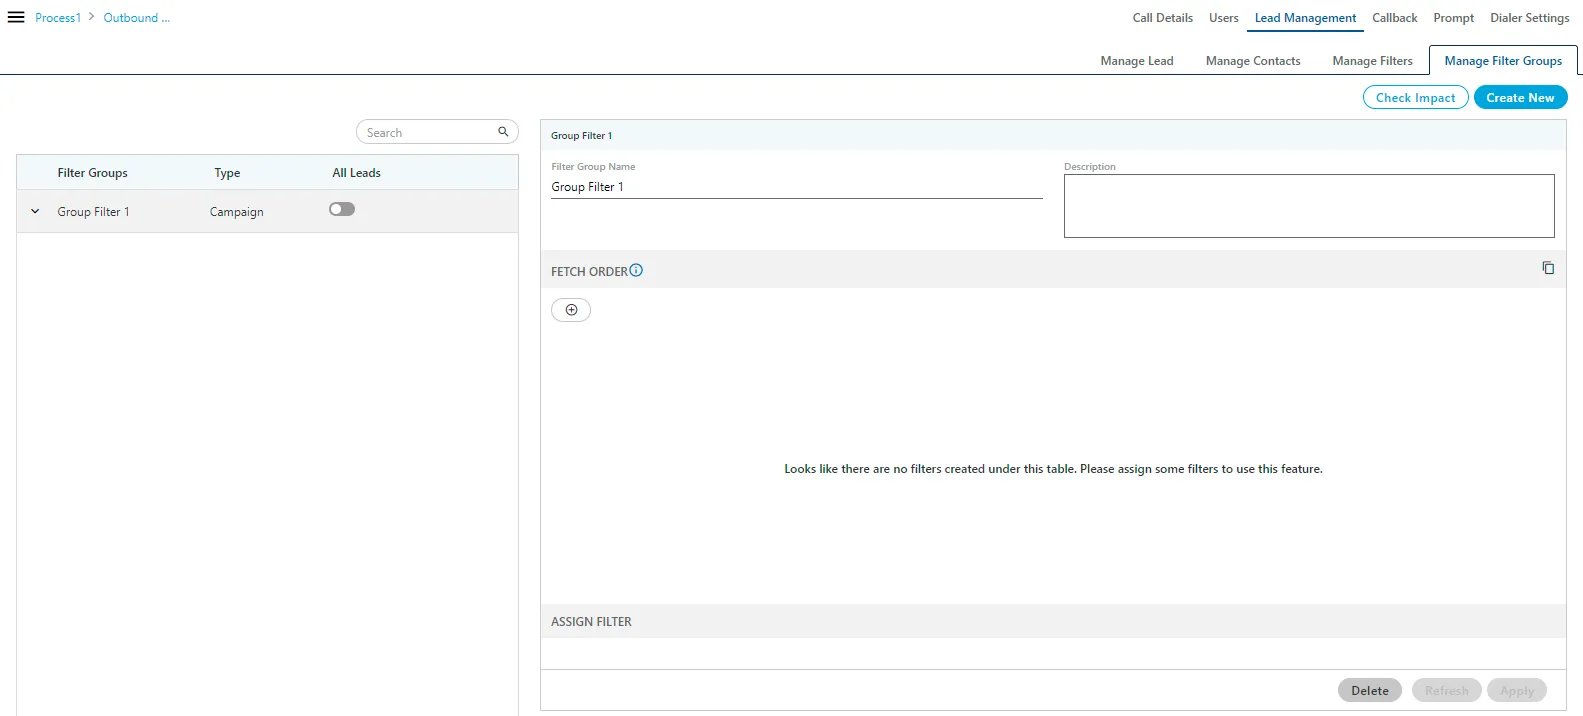Expand the Group Filter 1 row chevron

click(35, 212)
